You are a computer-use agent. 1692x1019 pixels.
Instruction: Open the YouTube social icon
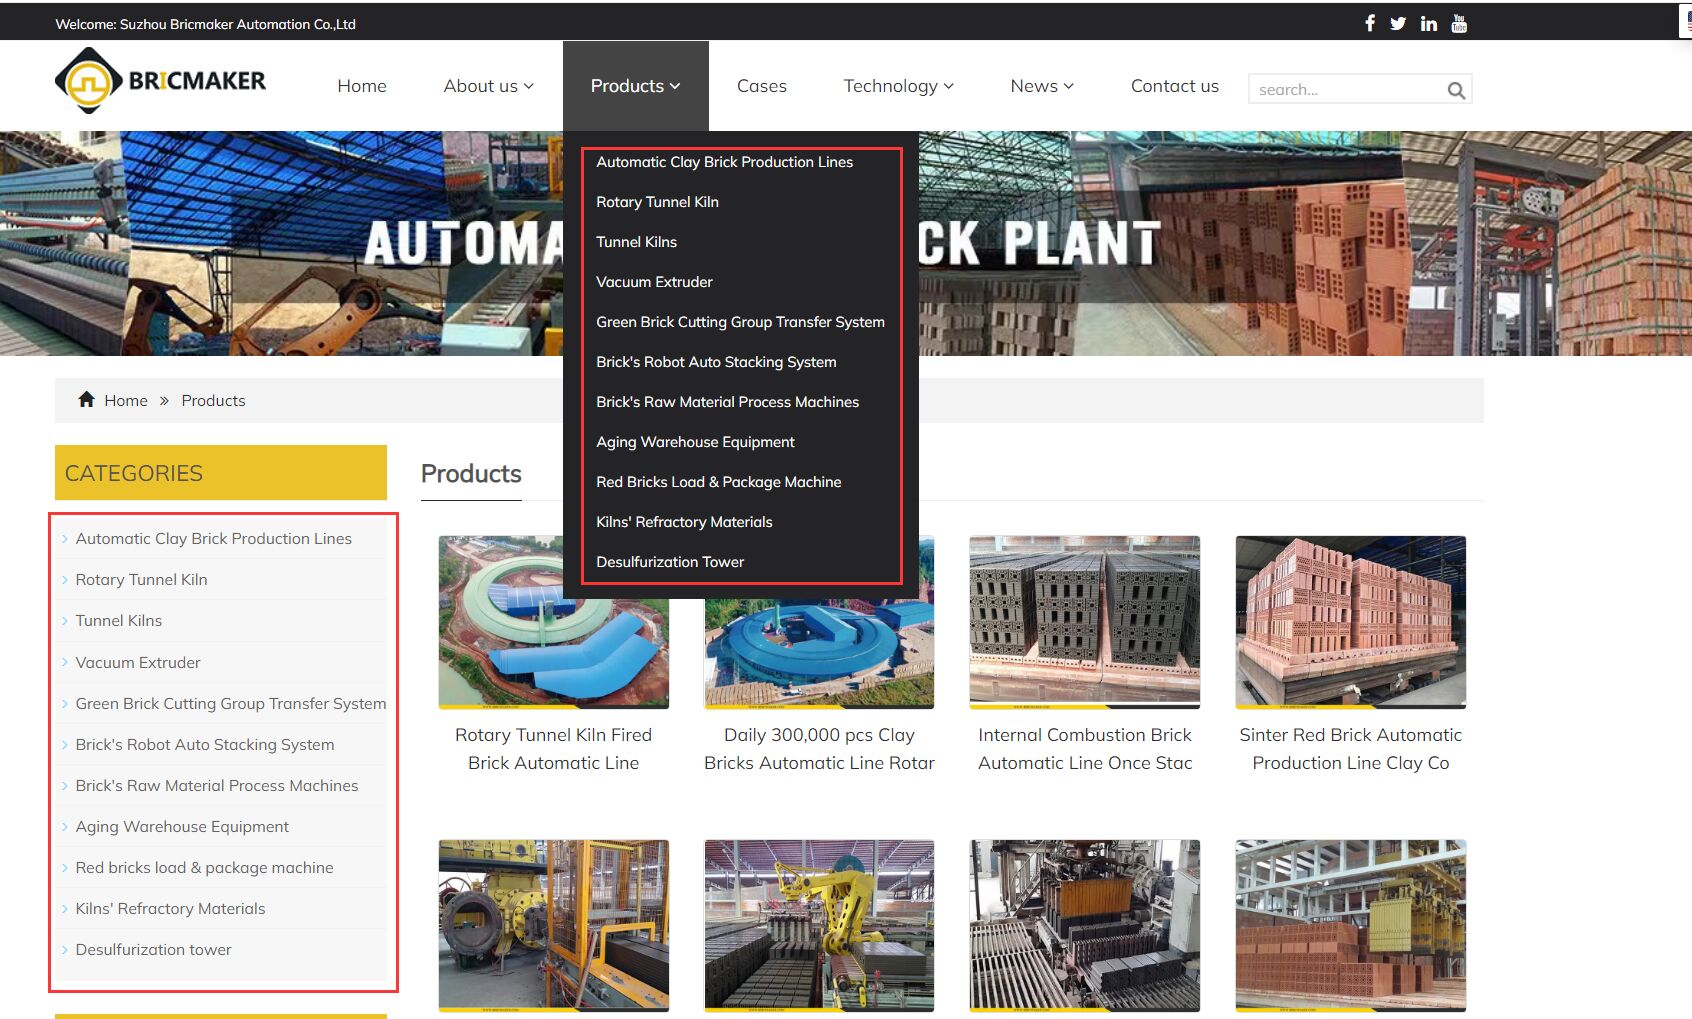click(1459, 23)
